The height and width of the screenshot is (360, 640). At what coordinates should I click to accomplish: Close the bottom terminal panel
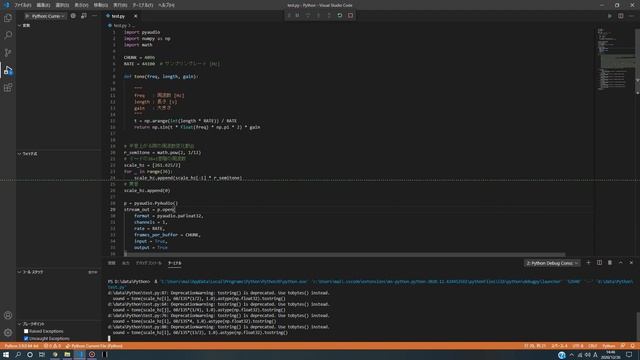pos(631,263)
